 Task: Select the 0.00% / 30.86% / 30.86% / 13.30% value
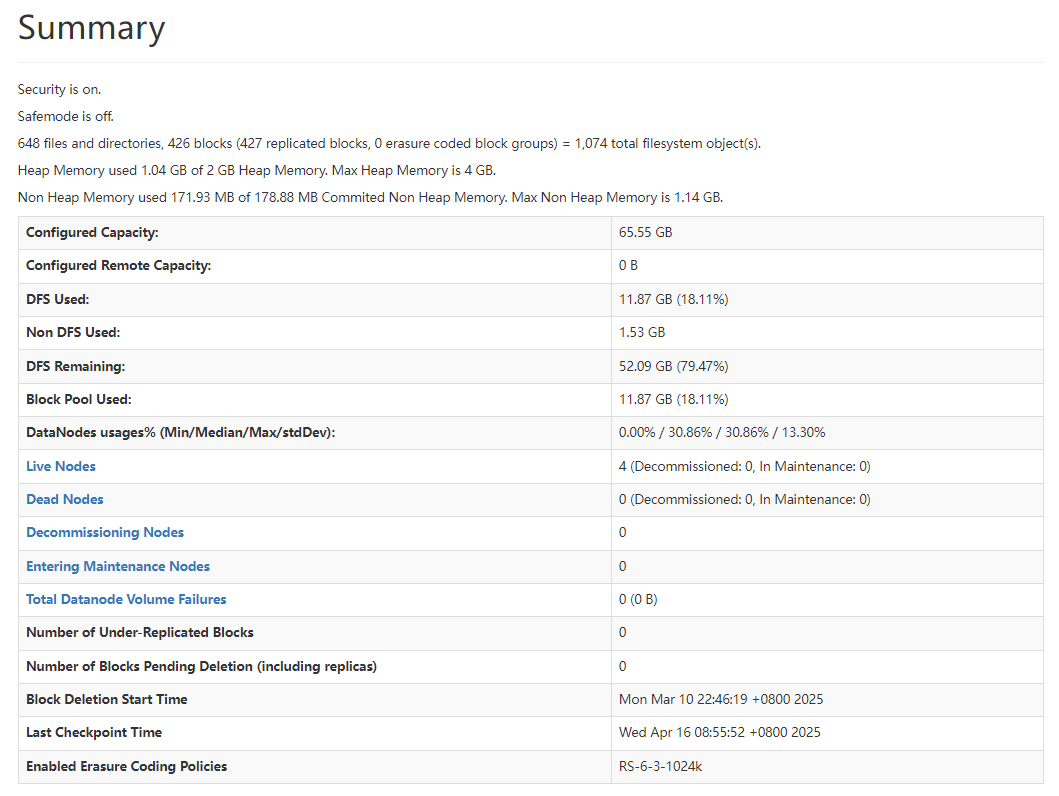coord(722,433)
